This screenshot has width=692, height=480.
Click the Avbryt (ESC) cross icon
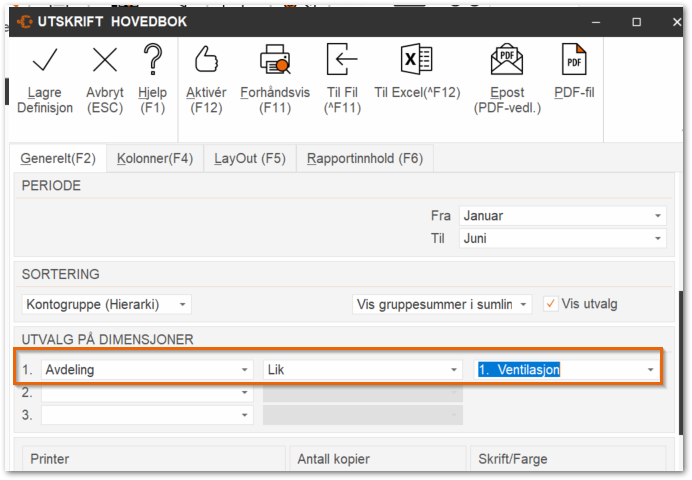pyautogui.click(x=105, y=60)
